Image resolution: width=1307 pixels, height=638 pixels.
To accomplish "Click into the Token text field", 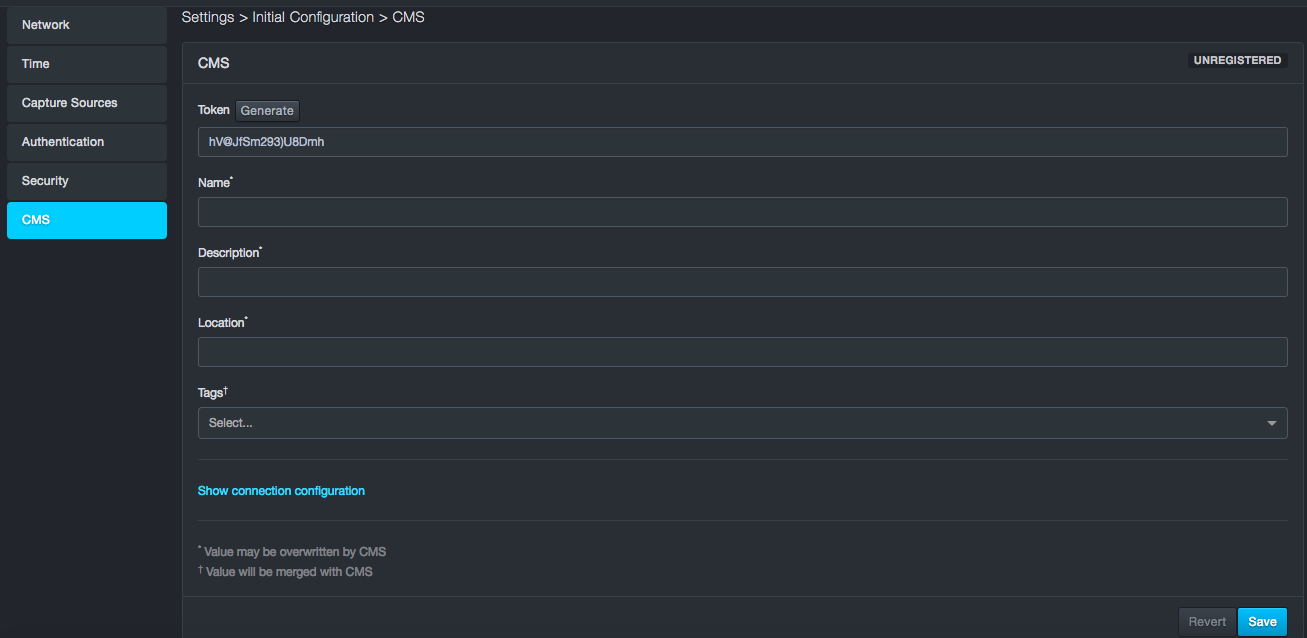I will (x=742, y=142).
